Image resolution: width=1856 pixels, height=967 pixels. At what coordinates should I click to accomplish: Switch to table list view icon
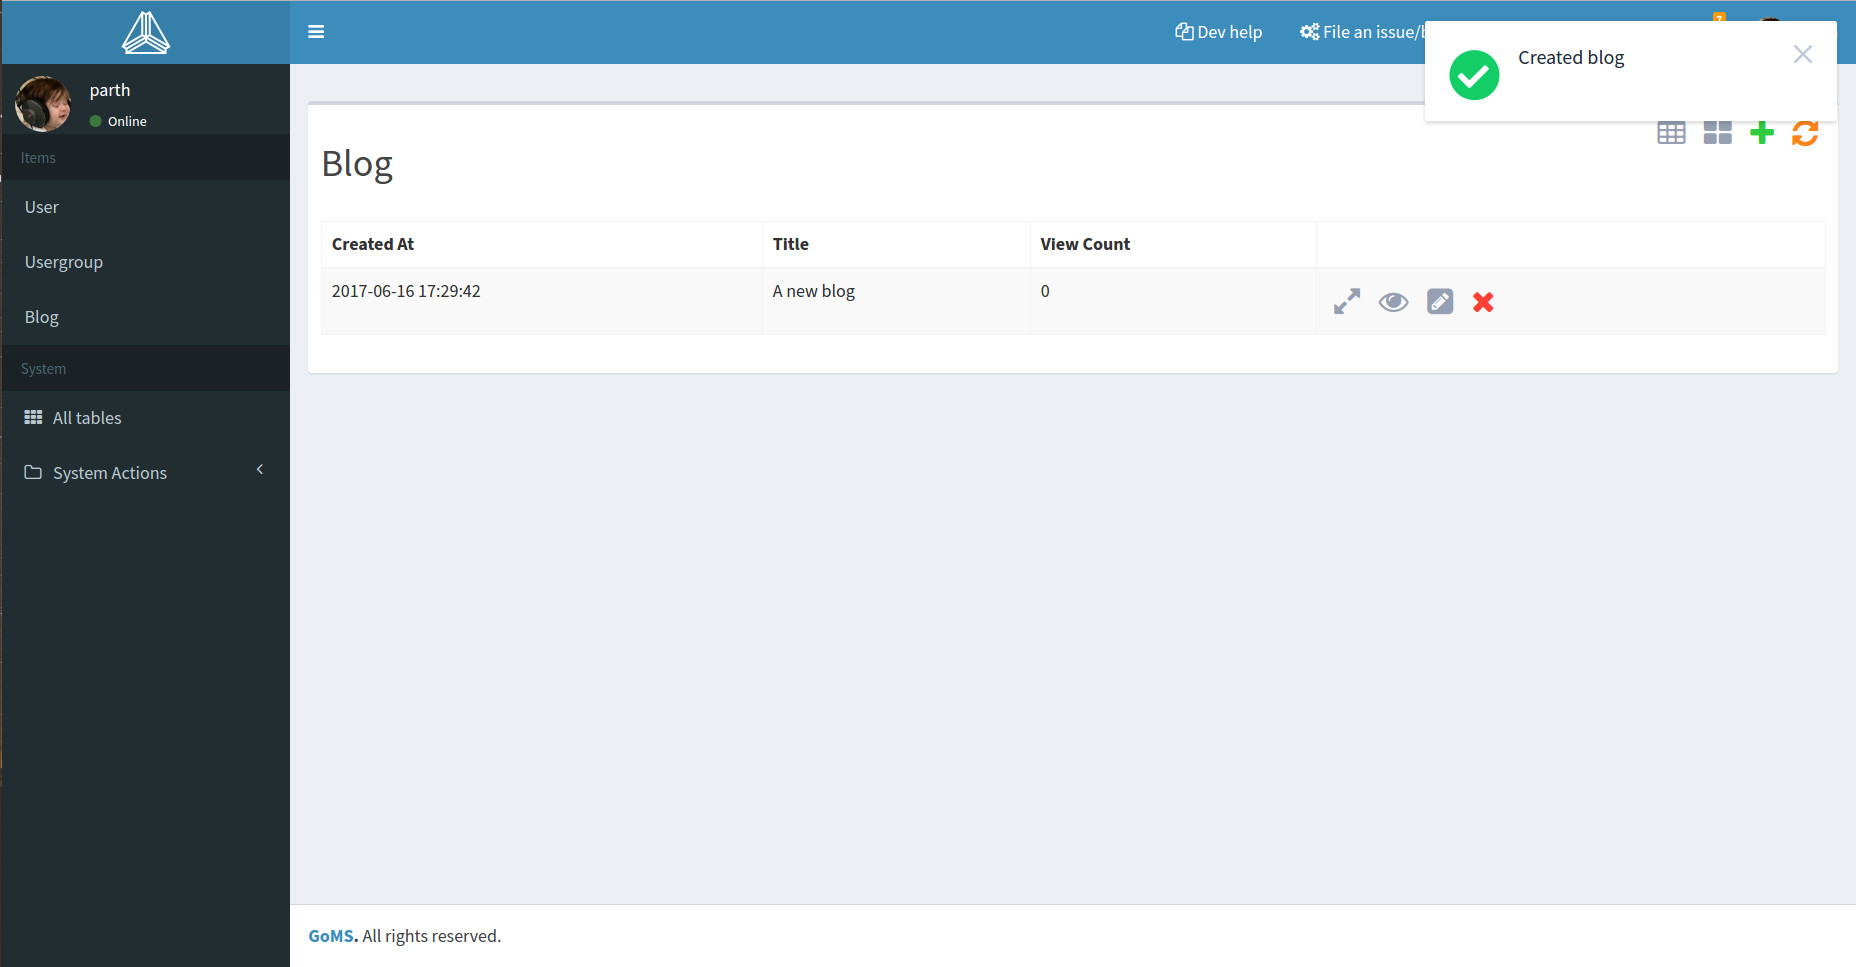(1671, 133)
